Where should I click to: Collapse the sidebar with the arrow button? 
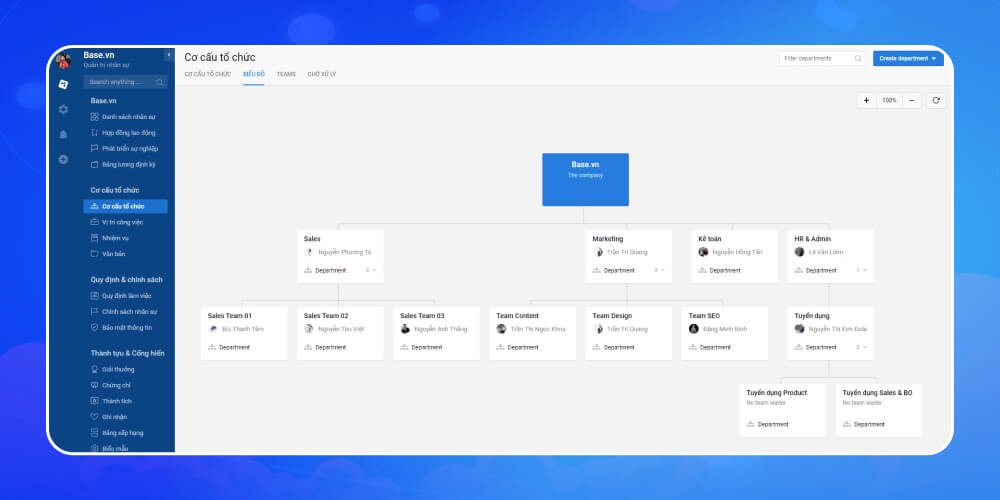coord(169,55)
